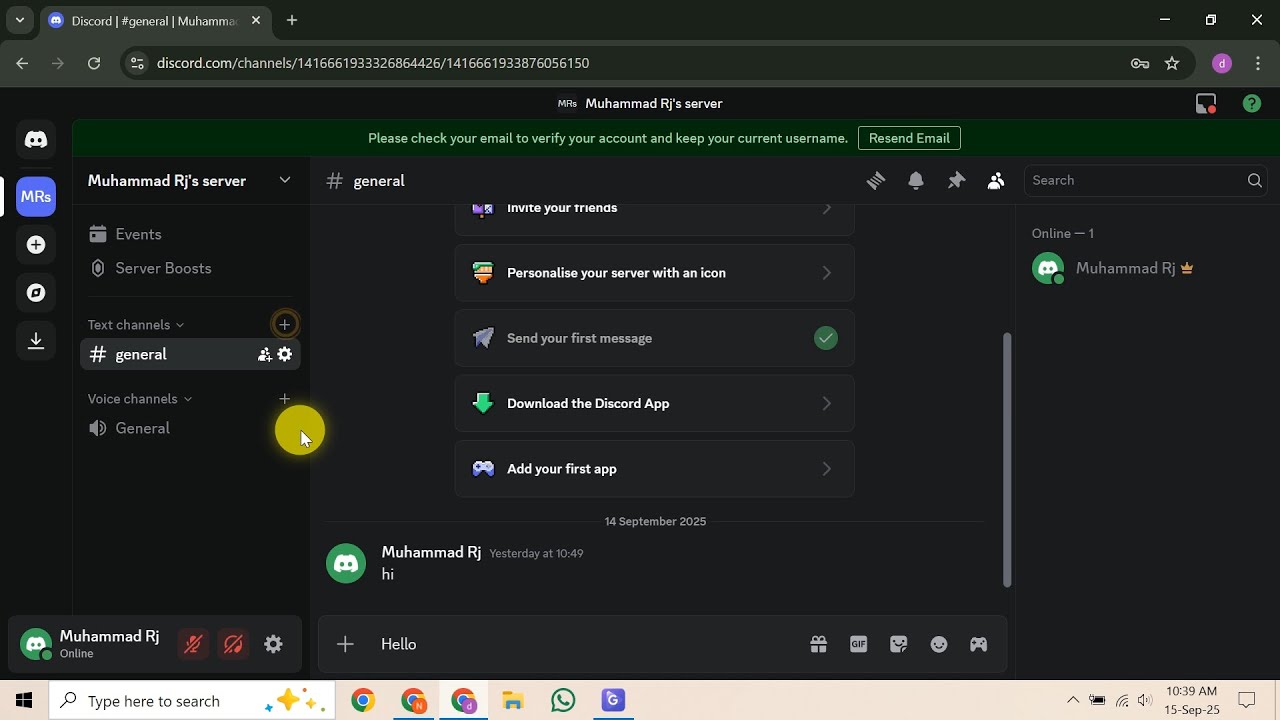Click Download Apps arrow icon in sidebar
This screenshot has width=1280, height=720.
tap(36, 341)
